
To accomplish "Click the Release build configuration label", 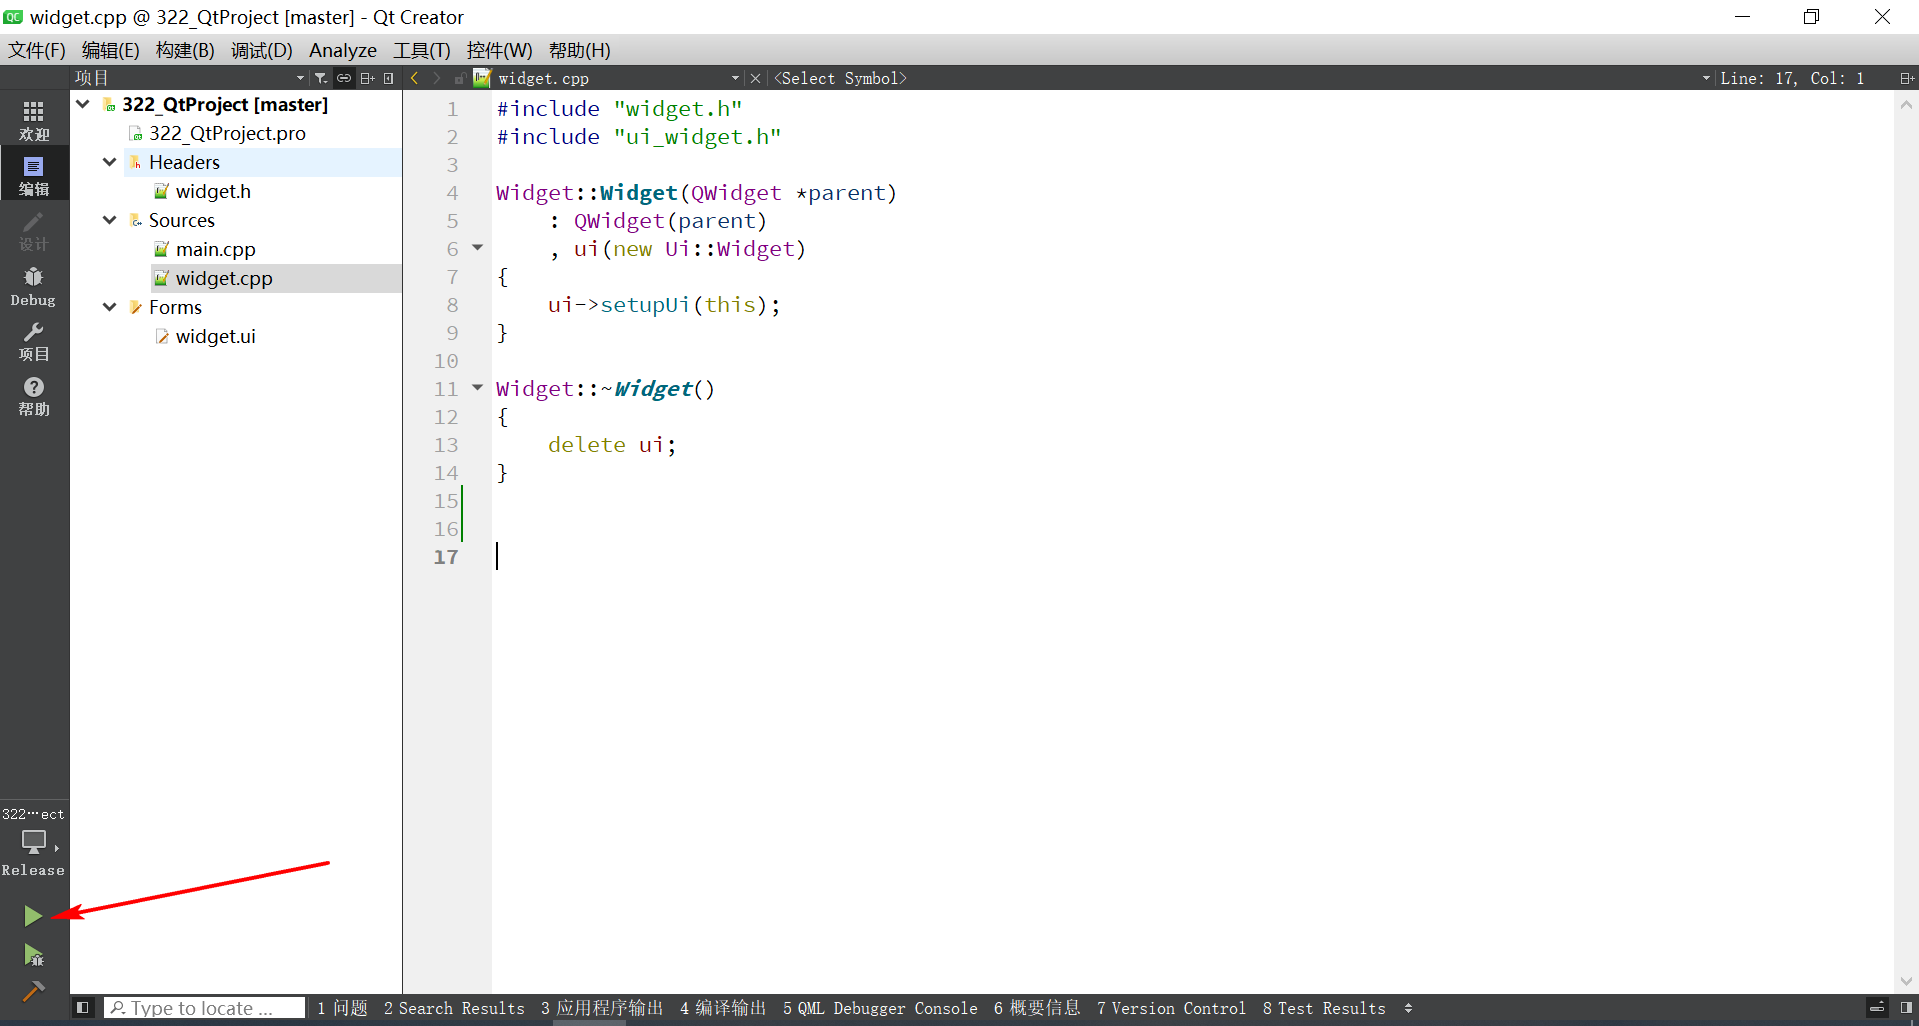I will pos(33,870).
